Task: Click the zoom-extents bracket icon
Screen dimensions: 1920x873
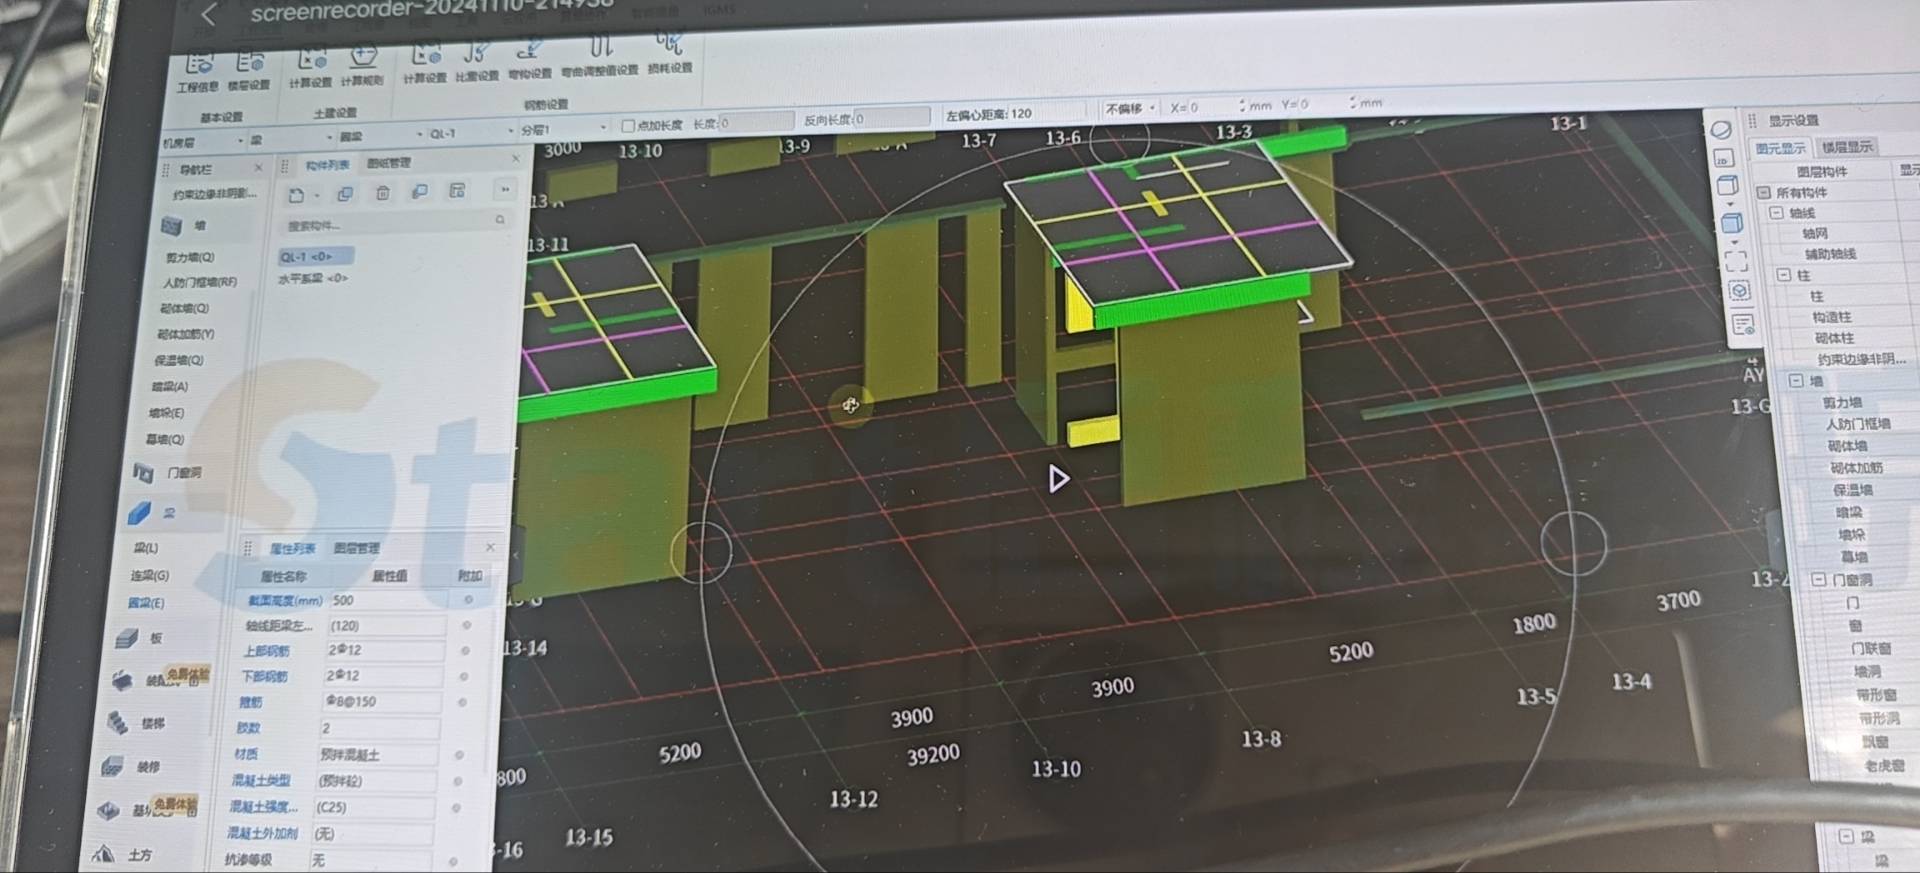Action: (x=1737, y=259)
